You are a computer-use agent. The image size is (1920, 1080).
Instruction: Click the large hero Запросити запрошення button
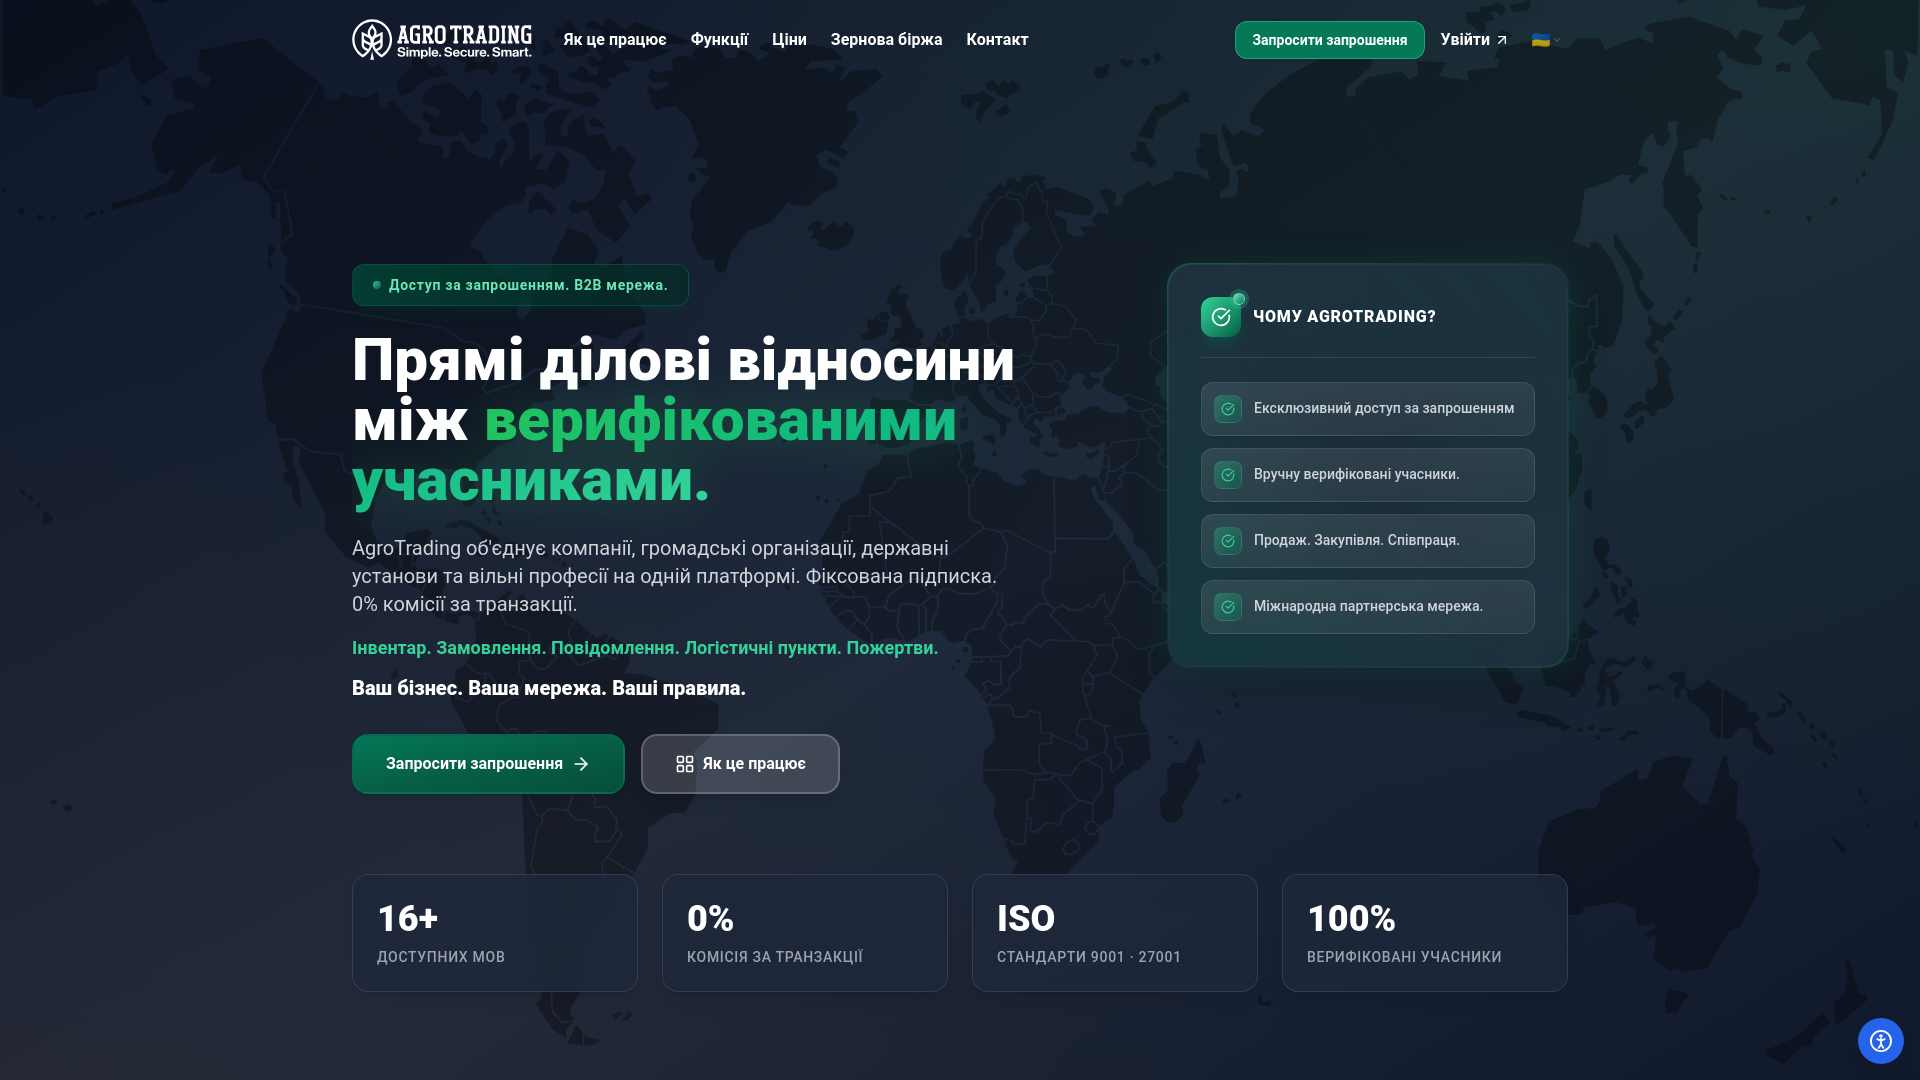tap(488, 764)
